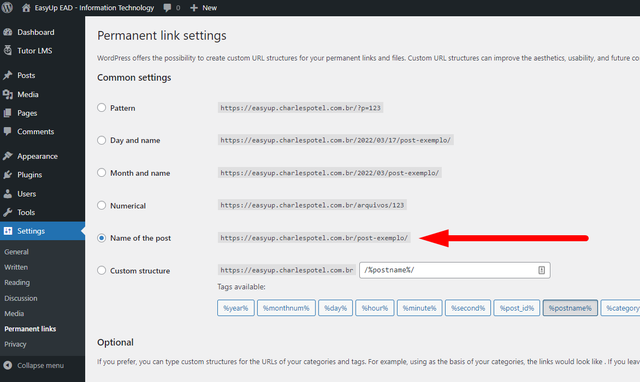Click the Tools wrench icon
Screen dimensions: 640x382
(x=7, y=212)
